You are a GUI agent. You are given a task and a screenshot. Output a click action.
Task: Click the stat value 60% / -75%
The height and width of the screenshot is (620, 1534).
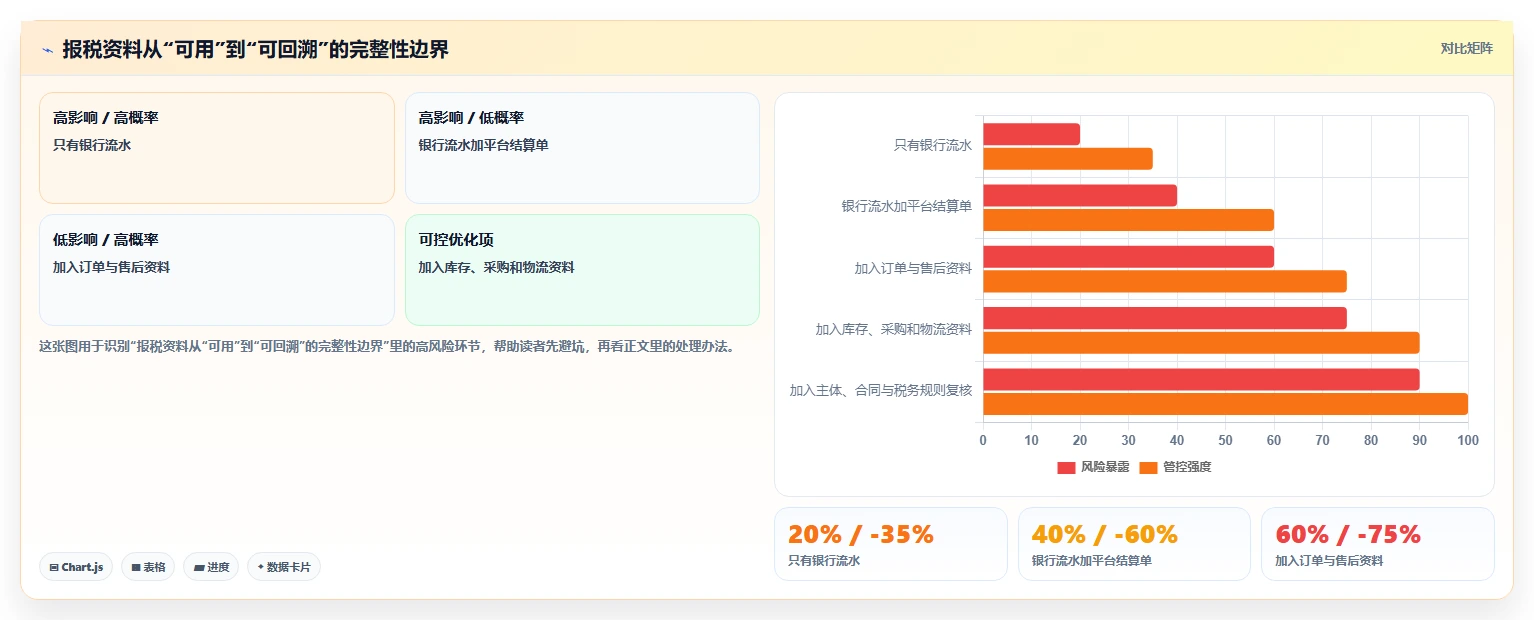click(x=1348, y=535)
